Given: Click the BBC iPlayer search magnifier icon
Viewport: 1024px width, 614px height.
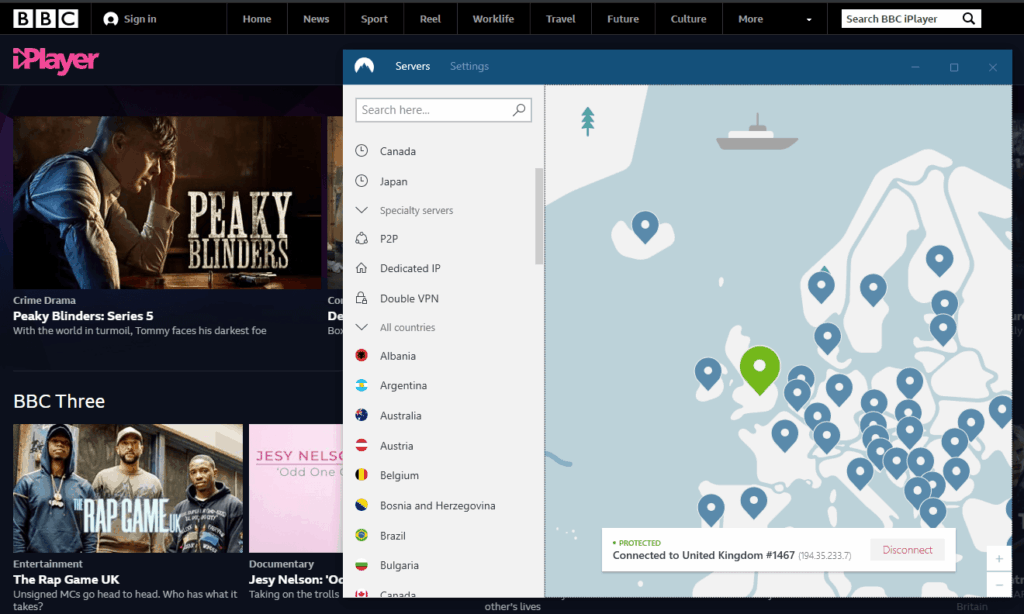Looking at the screenshot, I should (968, 19).
